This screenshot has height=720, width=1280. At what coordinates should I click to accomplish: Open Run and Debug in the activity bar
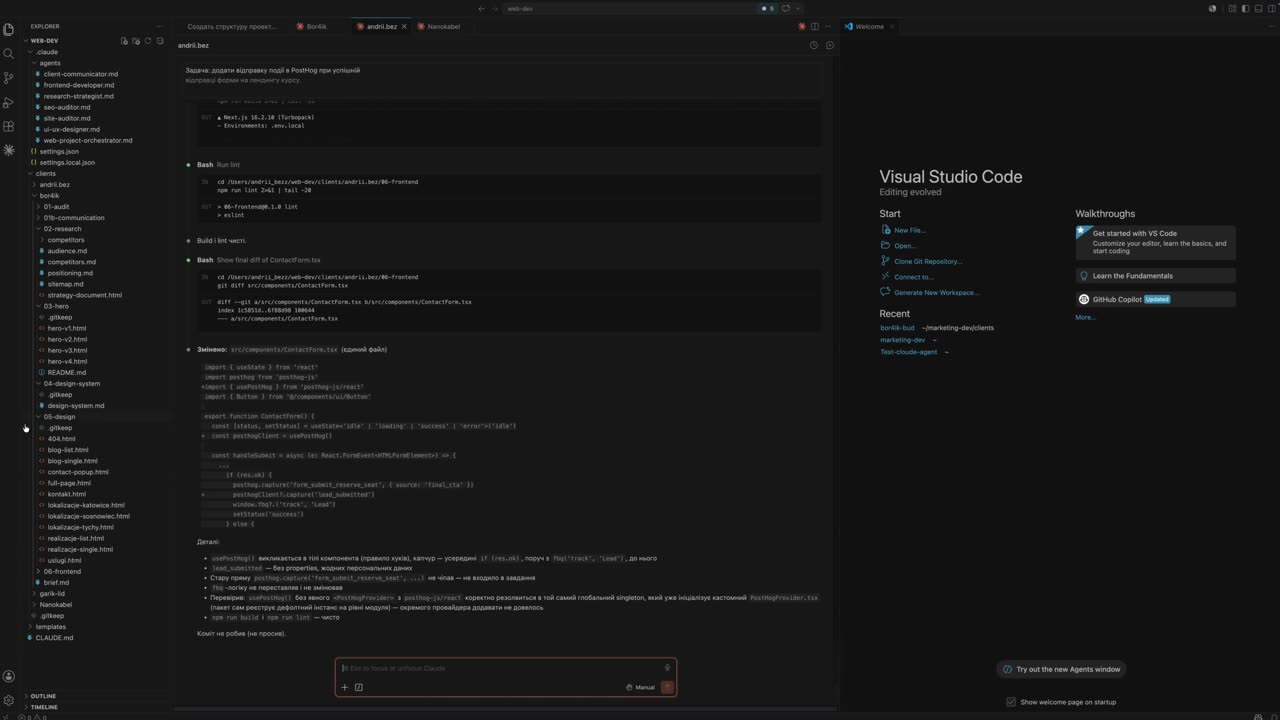(9, 102)
